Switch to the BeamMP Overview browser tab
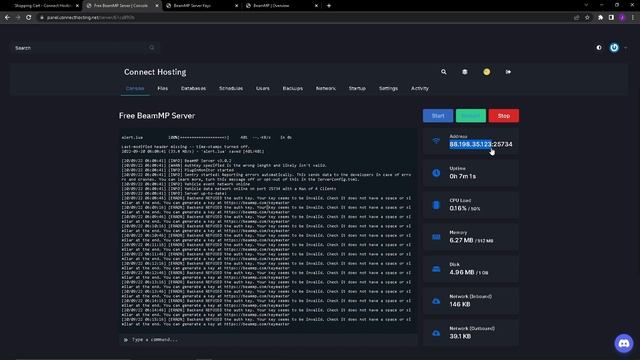640x360 pixels. point(282,6)
